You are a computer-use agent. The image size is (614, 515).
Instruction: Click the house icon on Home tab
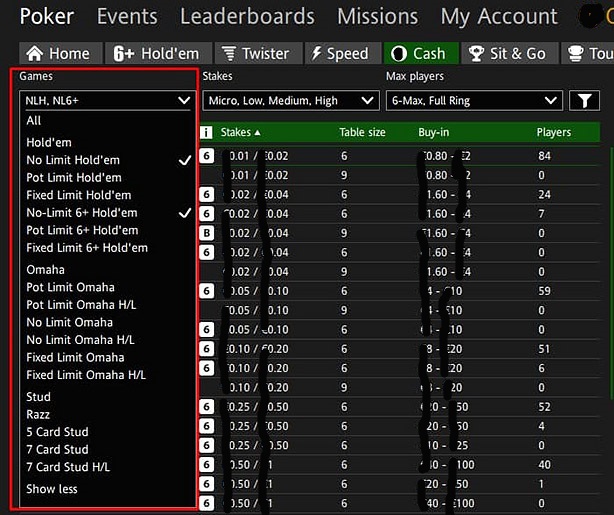click(x=35, y=53)
